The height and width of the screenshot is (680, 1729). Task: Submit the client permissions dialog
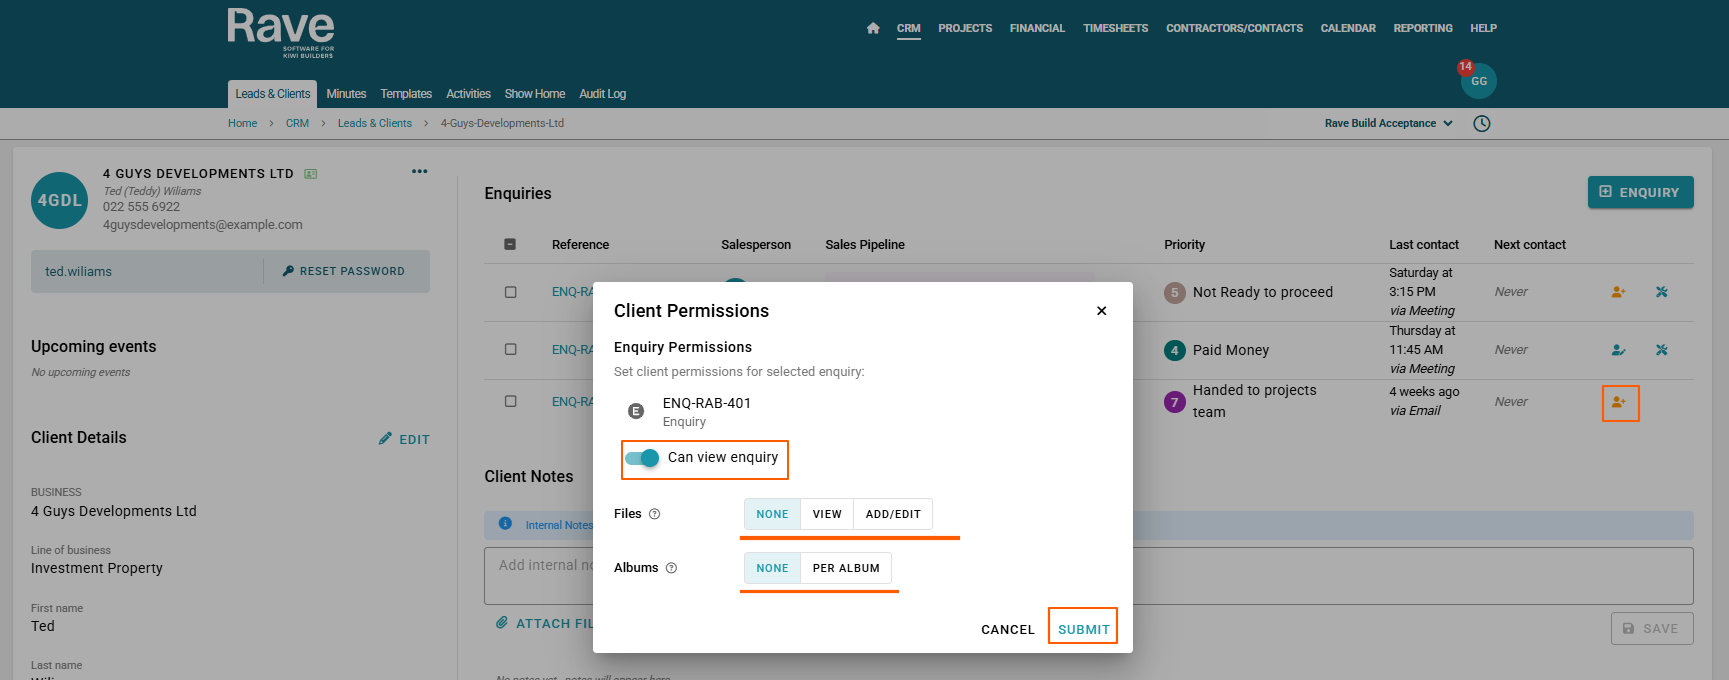1083,629
